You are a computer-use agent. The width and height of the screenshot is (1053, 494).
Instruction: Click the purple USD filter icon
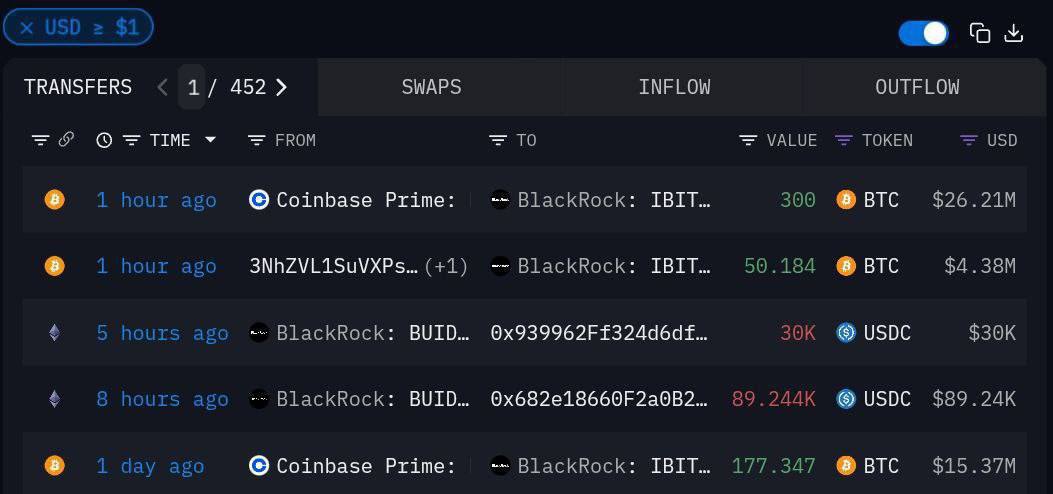(x=968, y=140)
